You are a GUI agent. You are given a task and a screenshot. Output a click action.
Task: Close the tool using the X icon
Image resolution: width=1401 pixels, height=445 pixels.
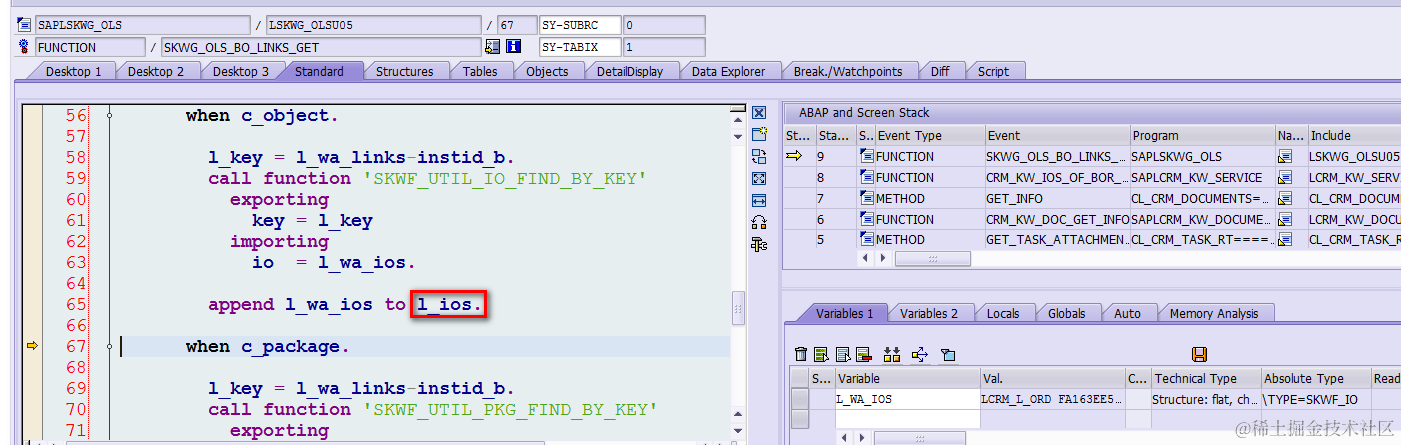pos(759,113)
